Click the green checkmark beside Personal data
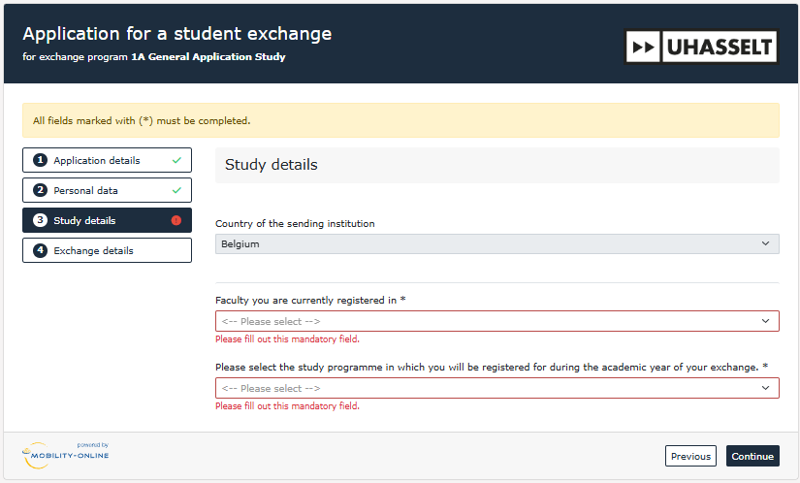The width and height of the screenshot is (800, 483). [176, 190]
